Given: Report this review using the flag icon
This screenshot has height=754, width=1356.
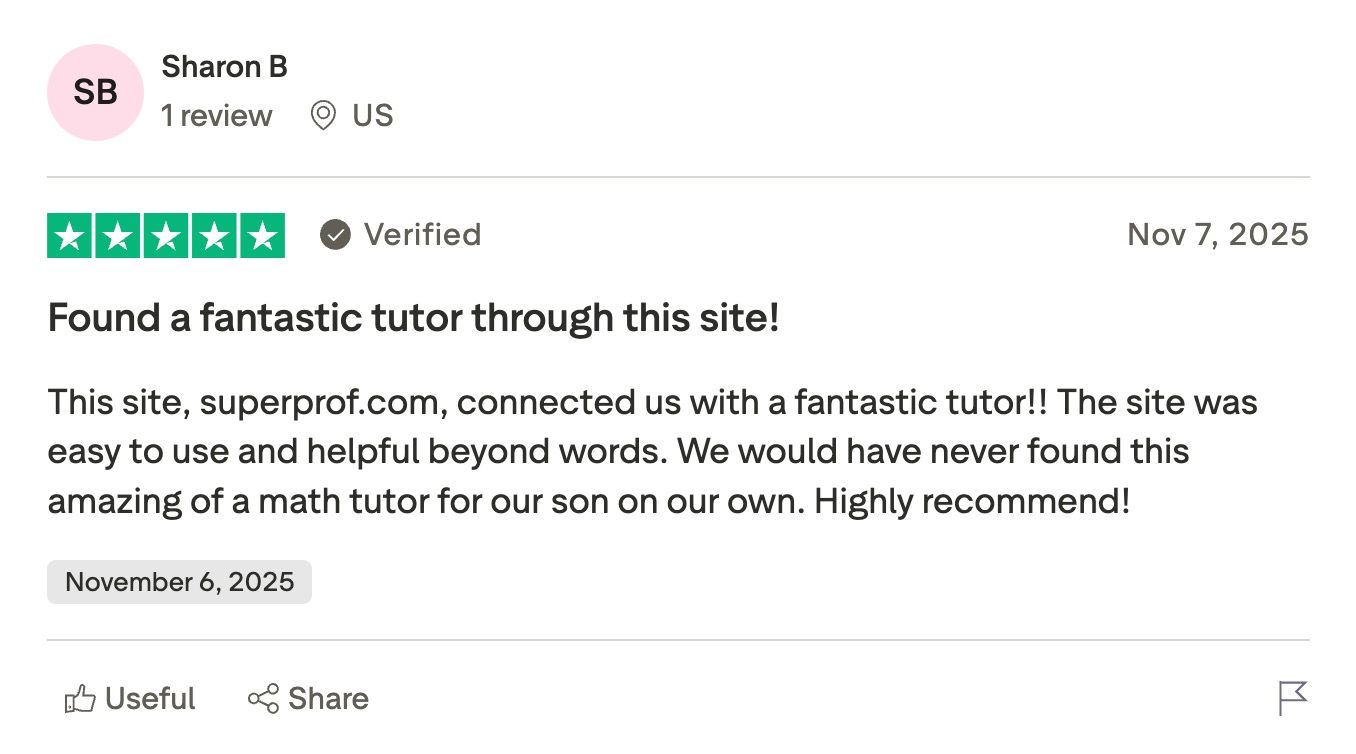Looking at the screenshot, I should [1295, 697].
